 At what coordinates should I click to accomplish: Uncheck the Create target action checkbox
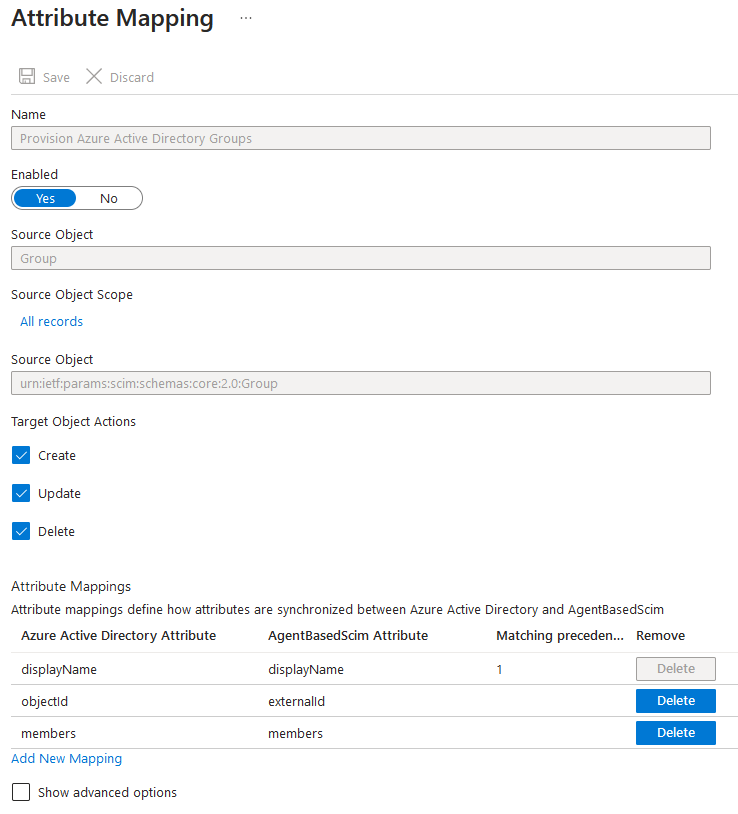click(x=21, y=455)
